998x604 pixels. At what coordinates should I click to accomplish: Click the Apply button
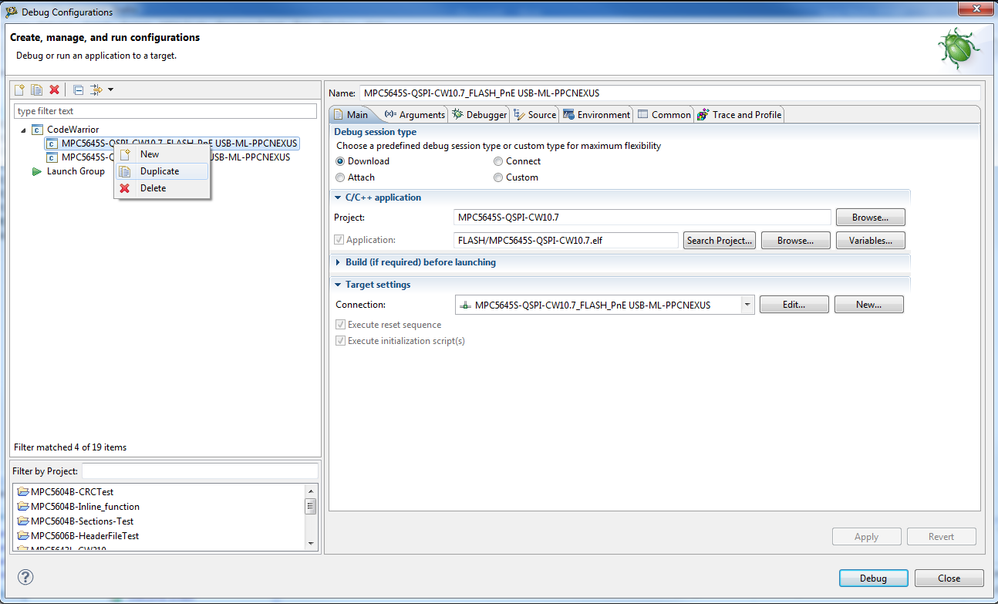coord(866,537)
